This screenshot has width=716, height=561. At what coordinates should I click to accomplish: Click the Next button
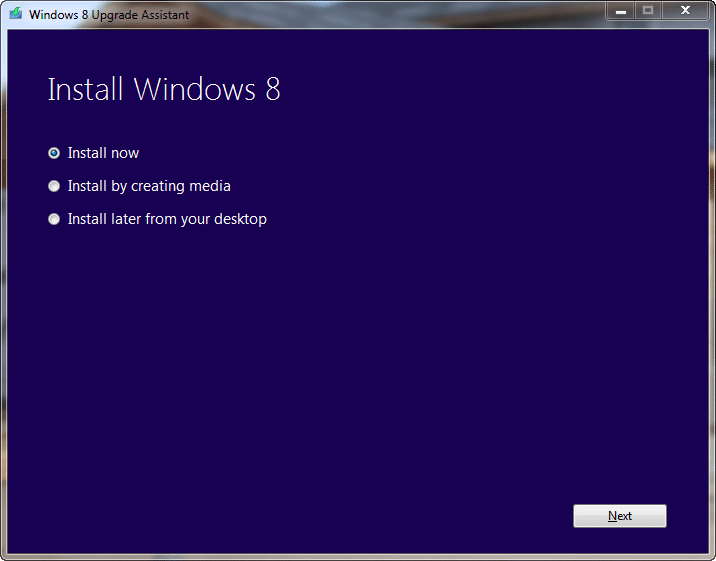(620, 516)
